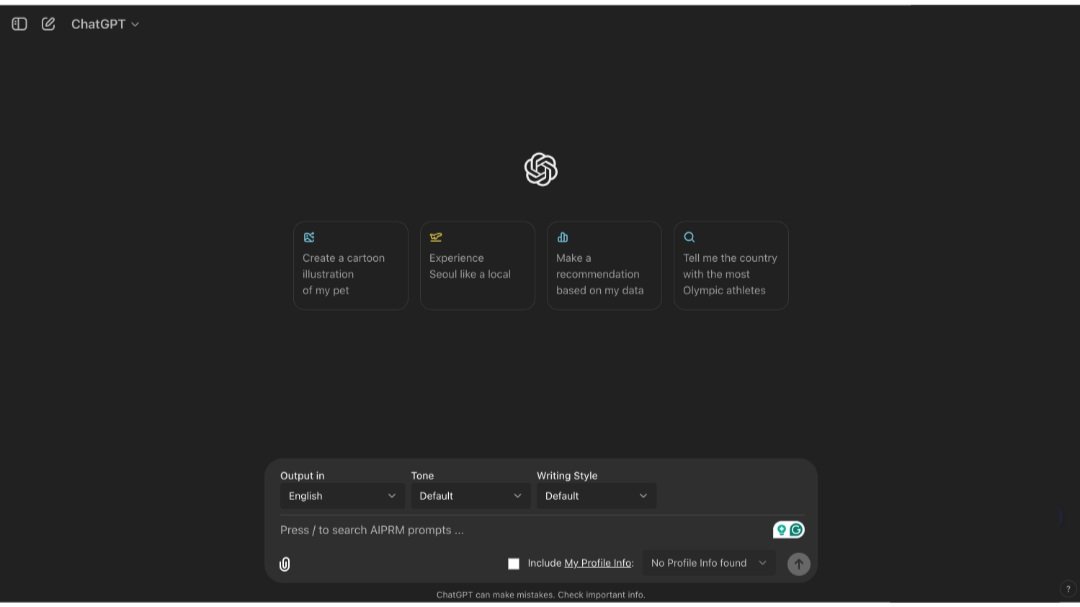Click the 'Tone' label text

coord(422,475)
